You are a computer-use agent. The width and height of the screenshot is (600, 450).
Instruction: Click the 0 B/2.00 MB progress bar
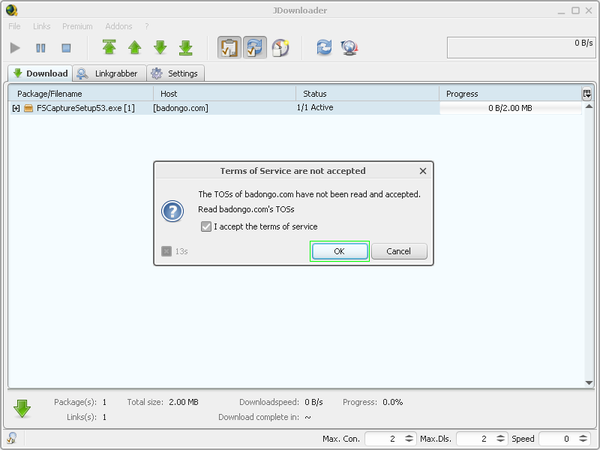510,108
